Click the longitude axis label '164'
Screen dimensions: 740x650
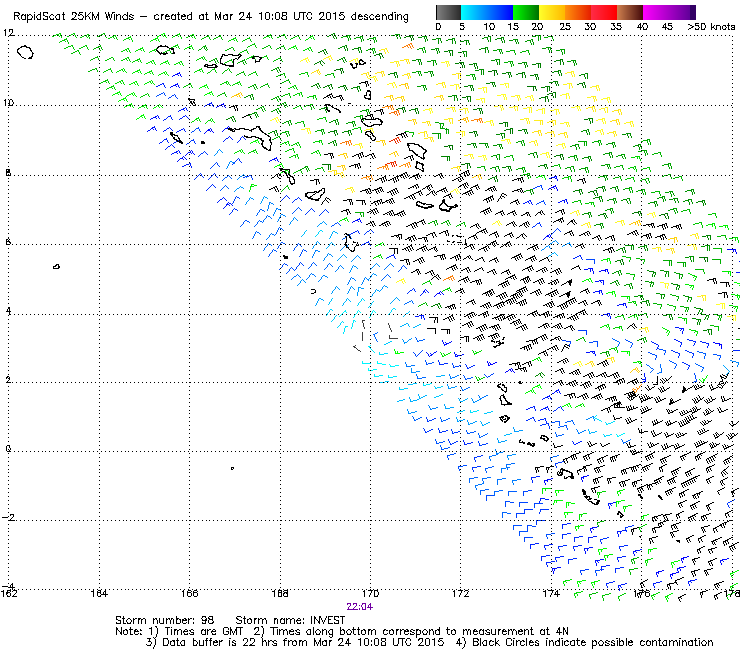(99, 593)
